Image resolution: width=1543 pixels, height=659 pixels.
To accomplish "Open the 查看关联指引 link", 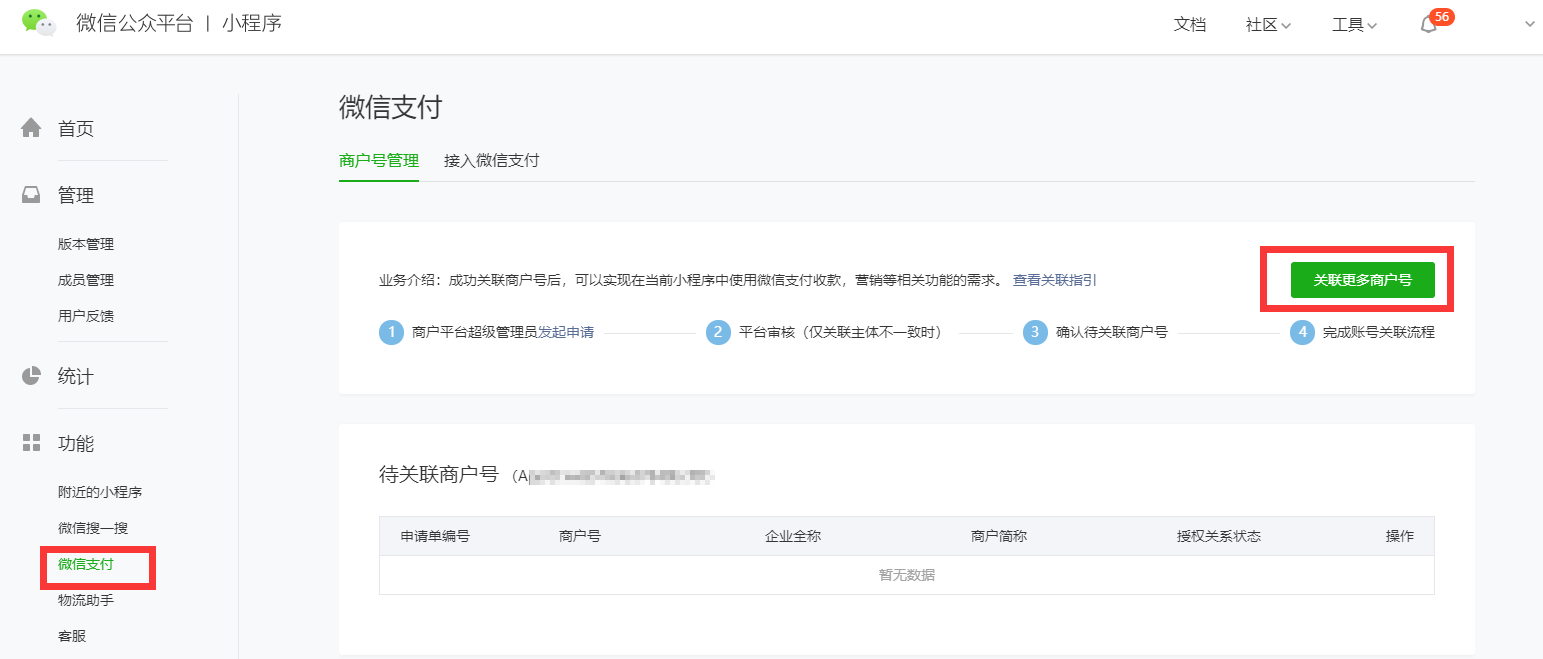I will point(1054,280).
